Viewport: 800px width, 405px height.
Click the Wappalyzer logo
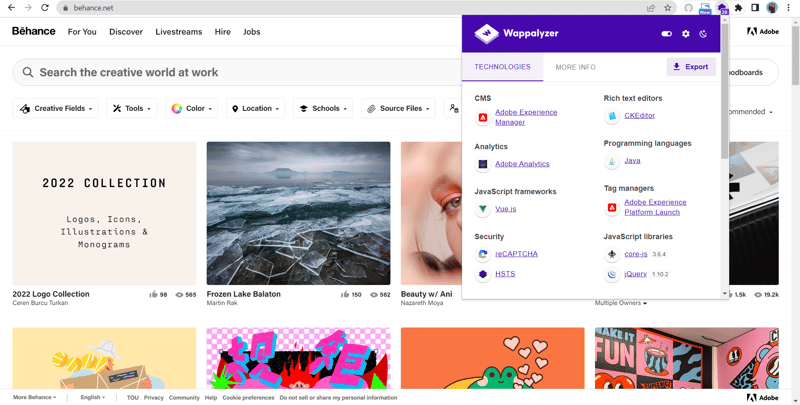(x=516, y=33)
